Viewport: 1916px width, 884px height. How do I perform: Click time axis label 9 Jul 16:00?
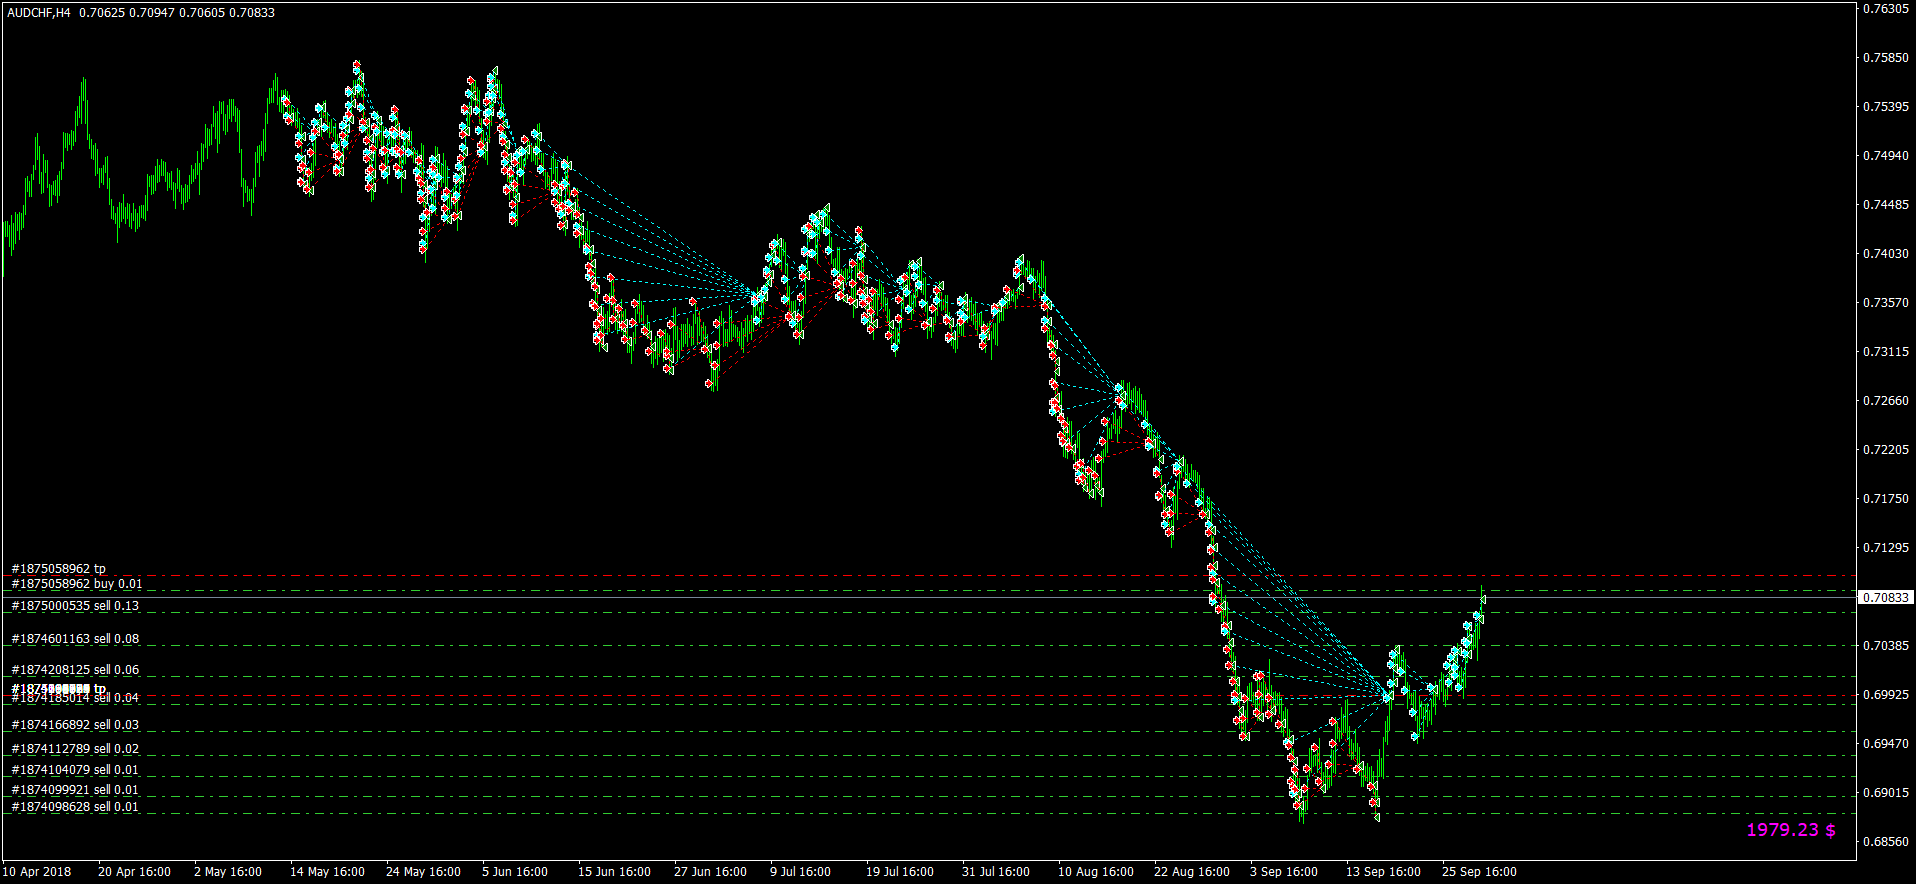click(x=801, y=872)
